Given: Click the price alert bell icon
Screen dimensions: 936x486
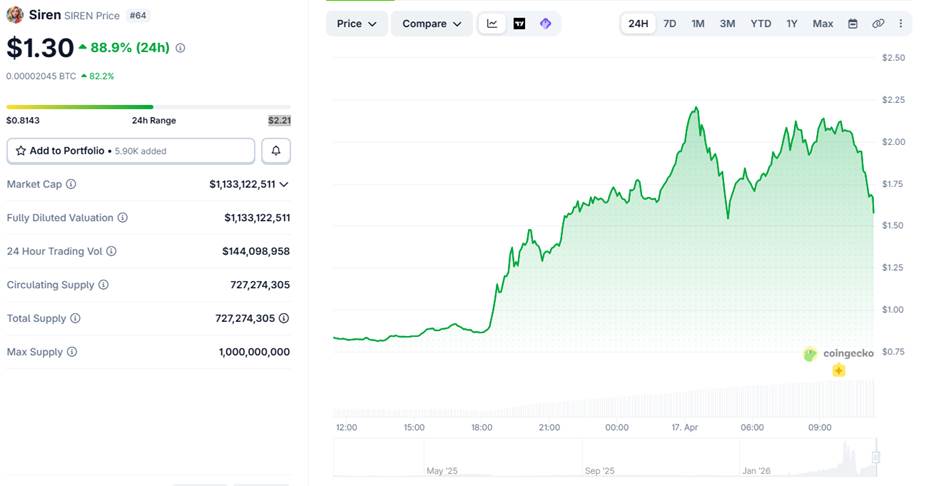Looking at the screenshot, I should pyautogui.click(x=276, y=151).
